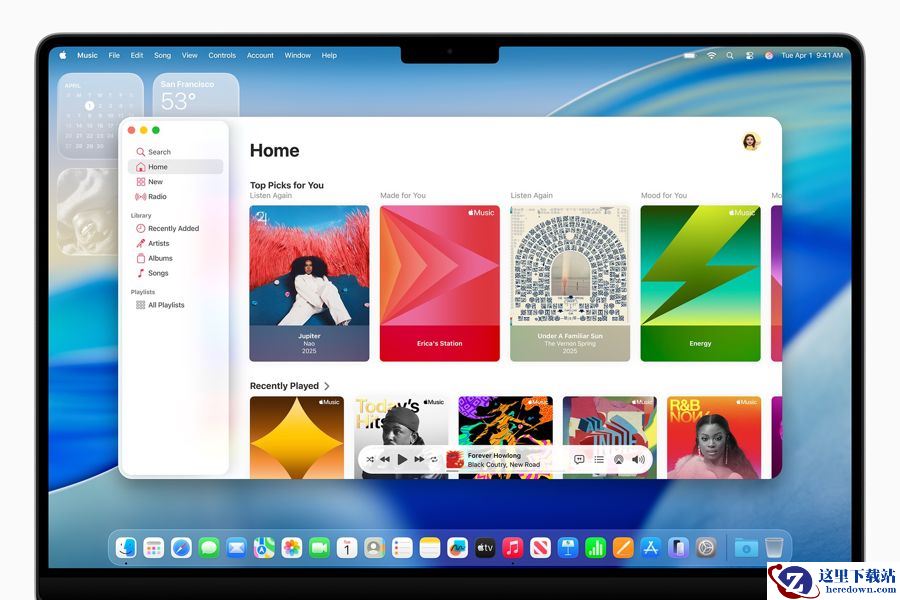This screenshot has width=900, height=600.
Task: Open Messages from the Dock
Action: (209, 548)
